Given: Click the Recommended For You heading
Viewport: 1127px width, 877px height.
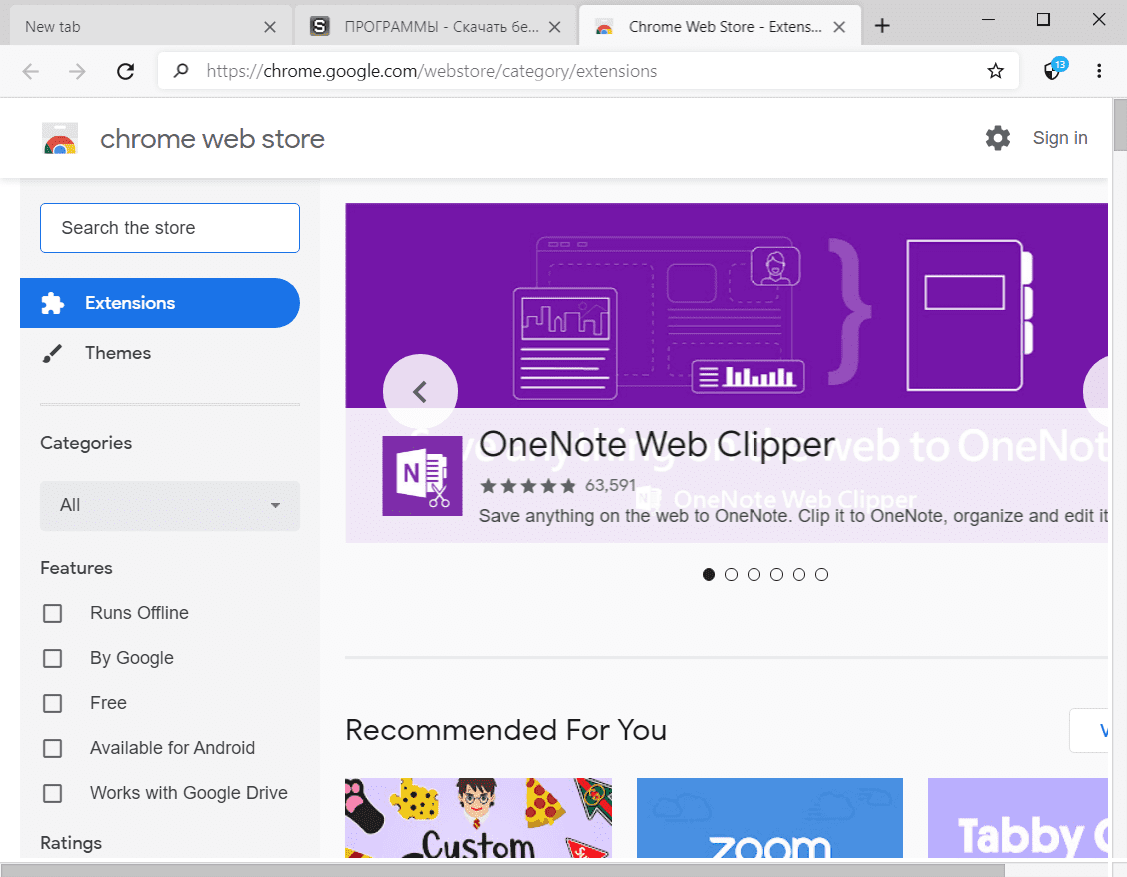Looking at the screenshot, I should pyautogui.click(x=506, y=730).
